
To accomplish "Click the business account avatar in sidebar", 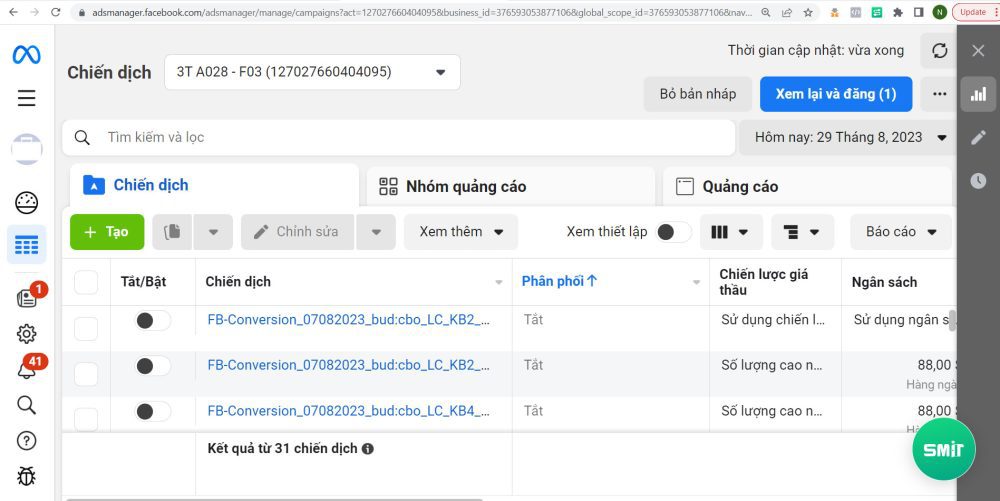I will tap(27, 149).
